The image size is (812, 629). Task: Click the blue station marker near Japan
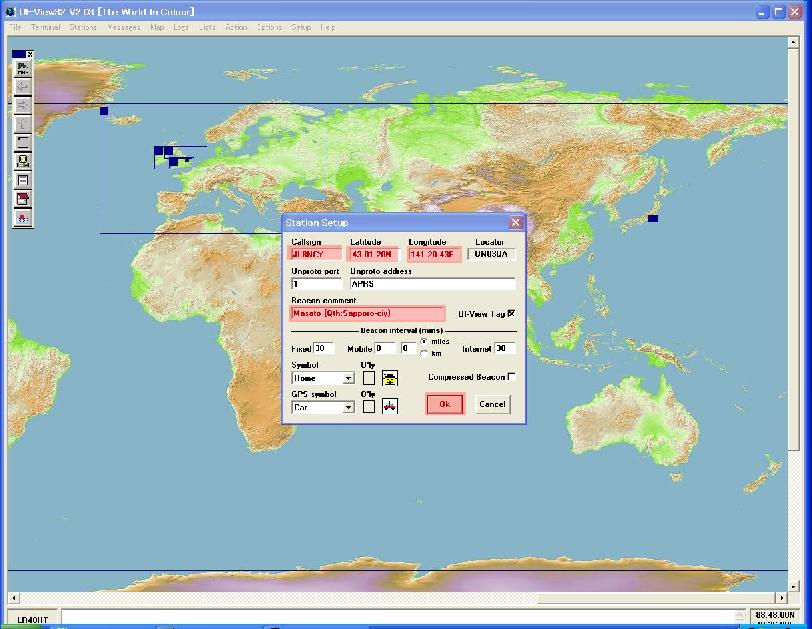point(653,218)
